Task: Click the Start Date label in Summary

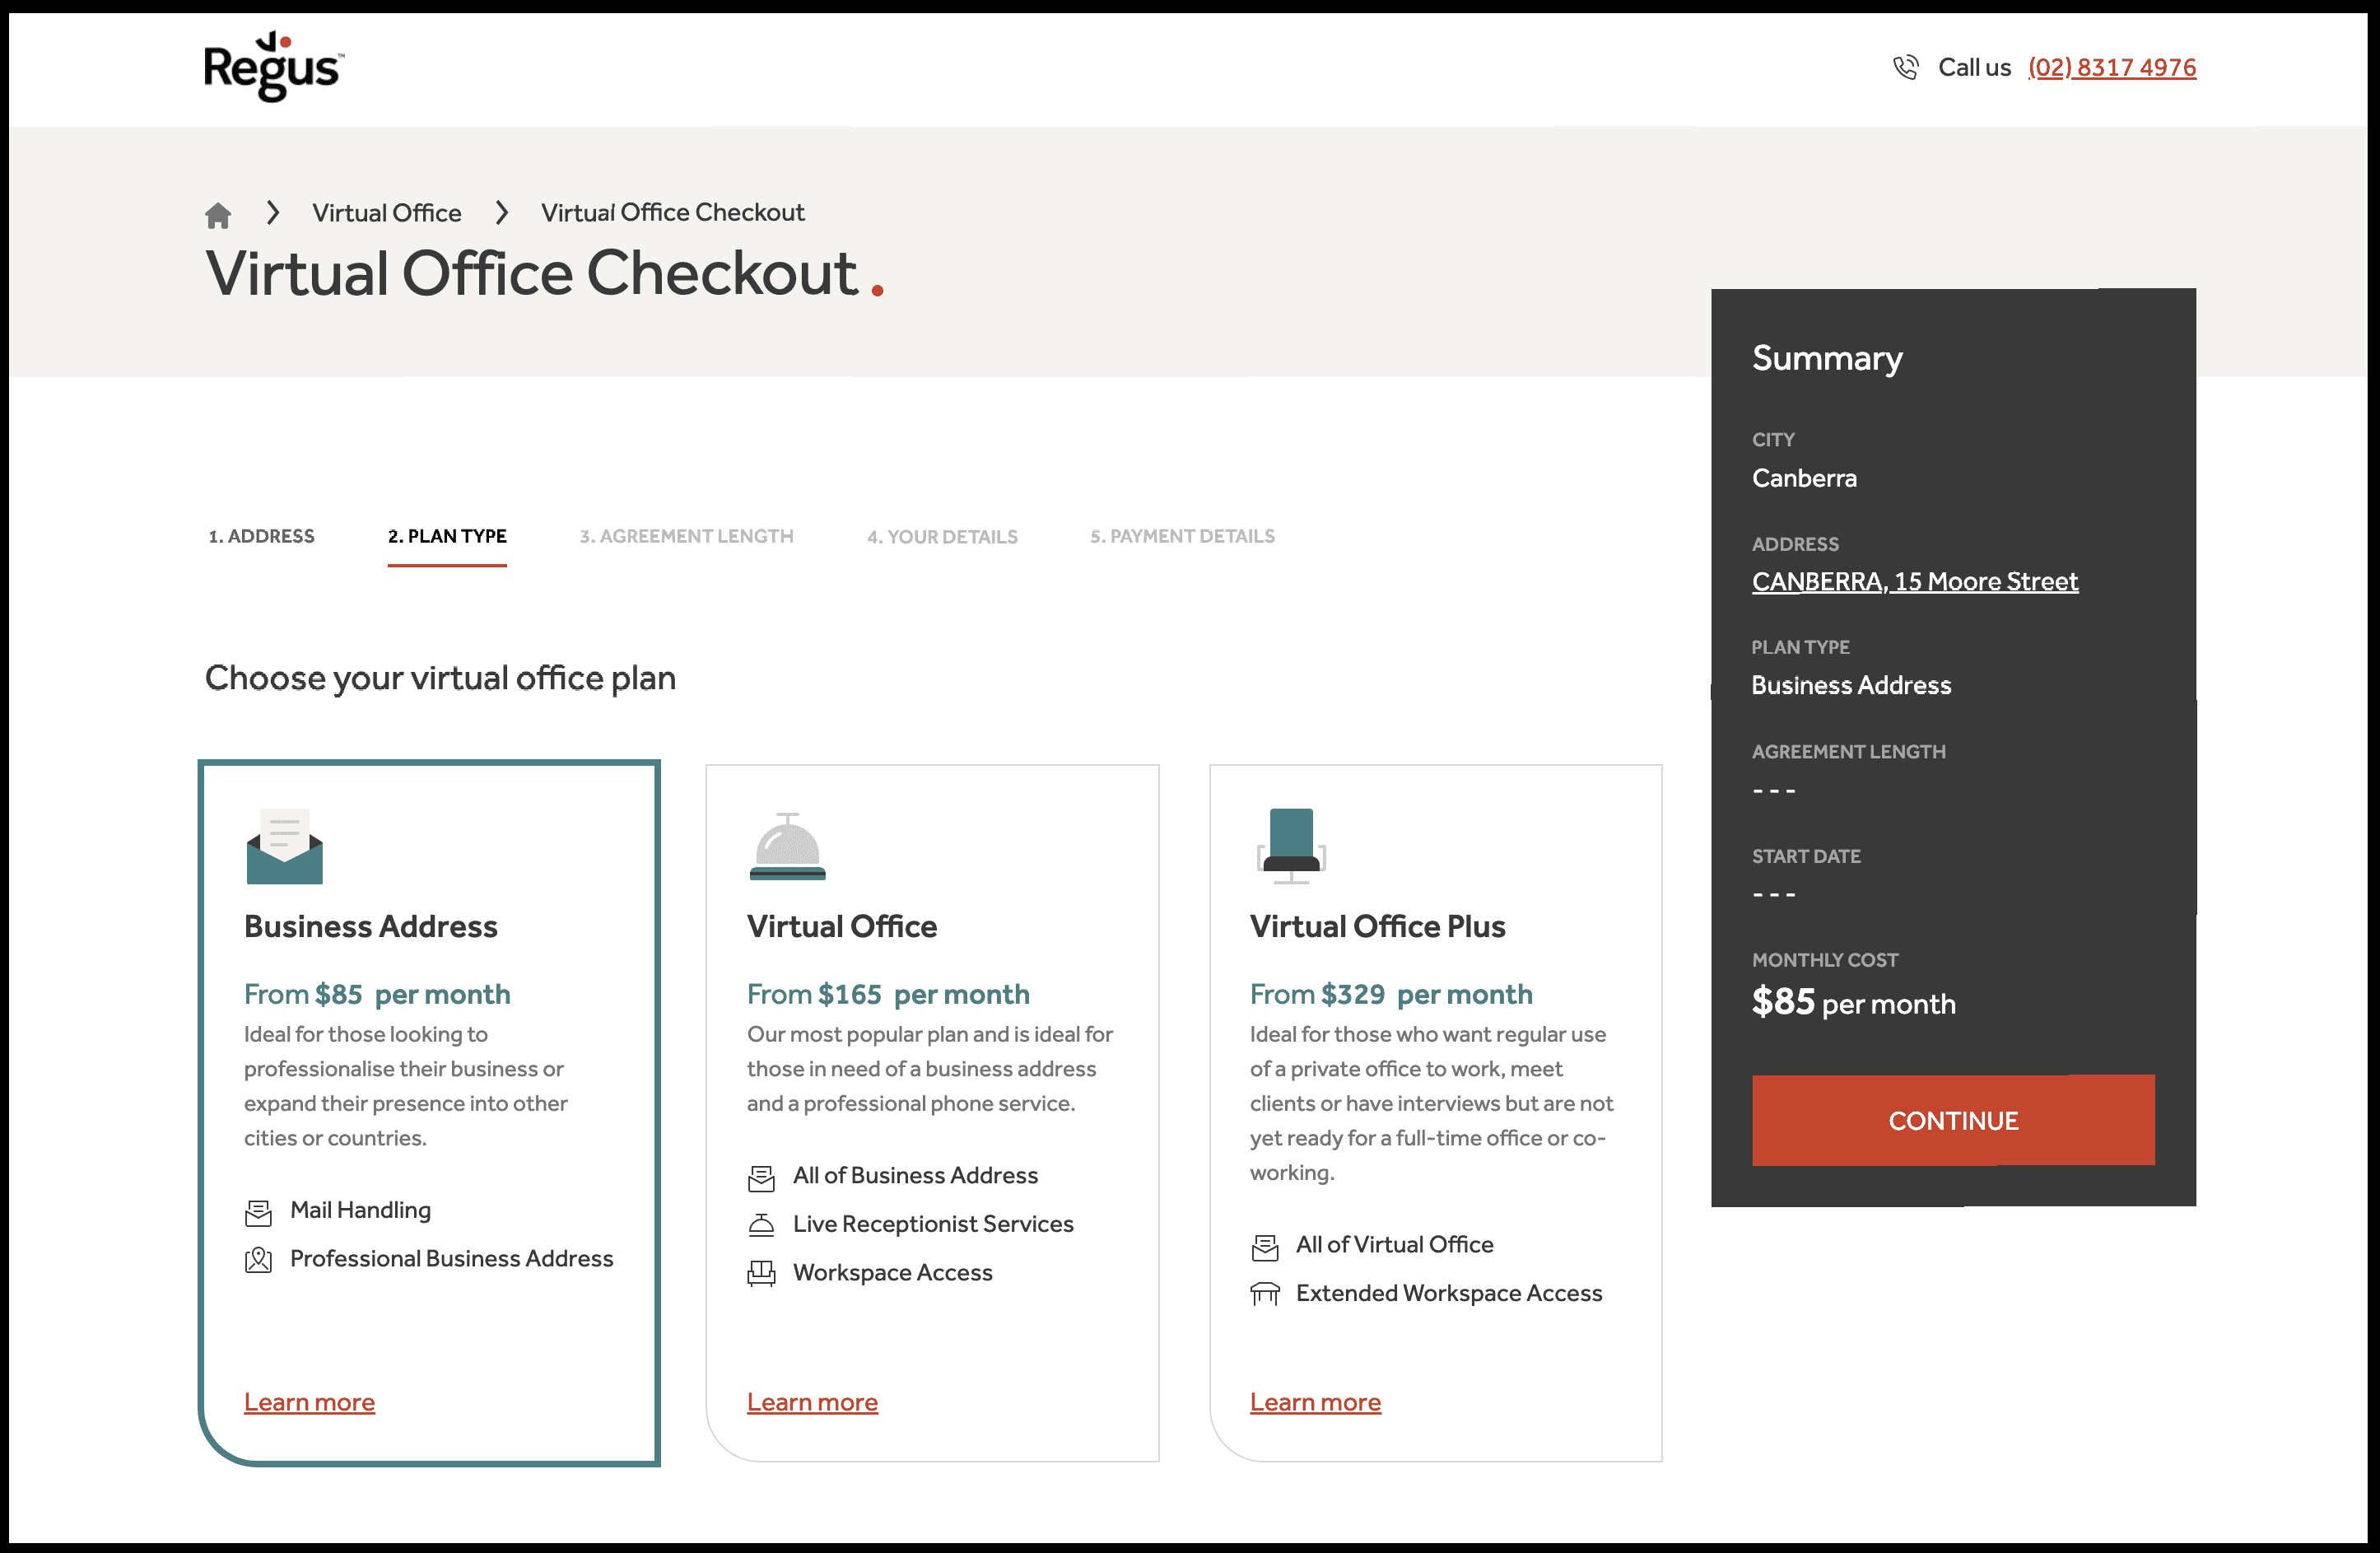Action: [x=1806, y=856]
